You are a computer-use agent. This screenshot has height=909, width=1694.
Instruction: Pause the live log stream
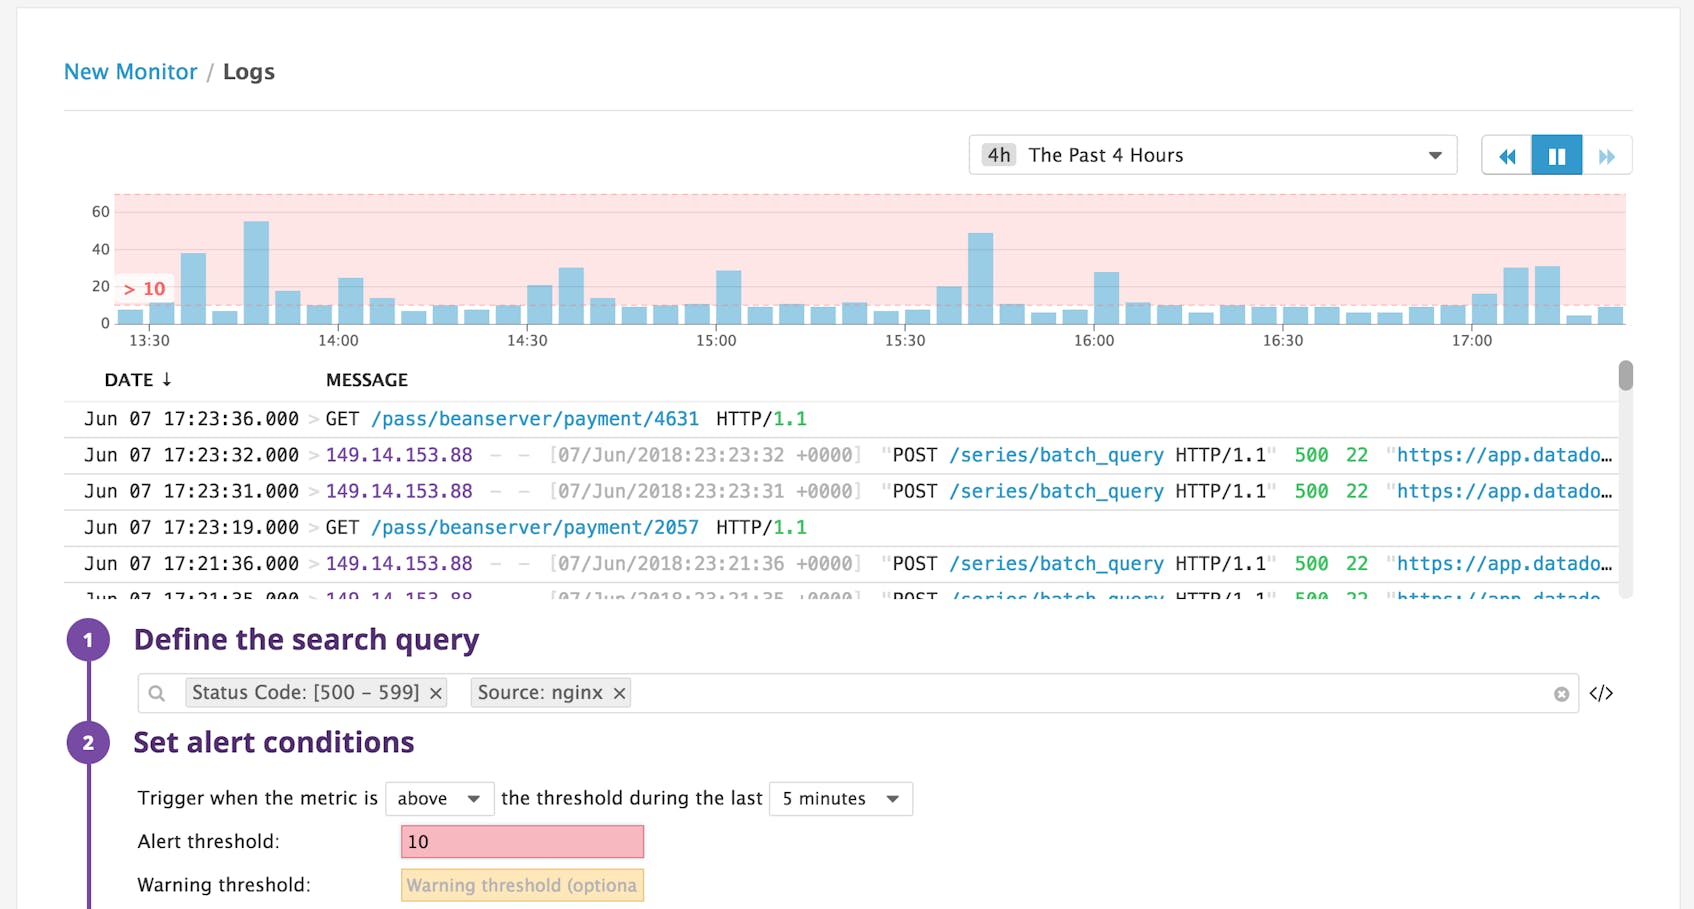1557,155
